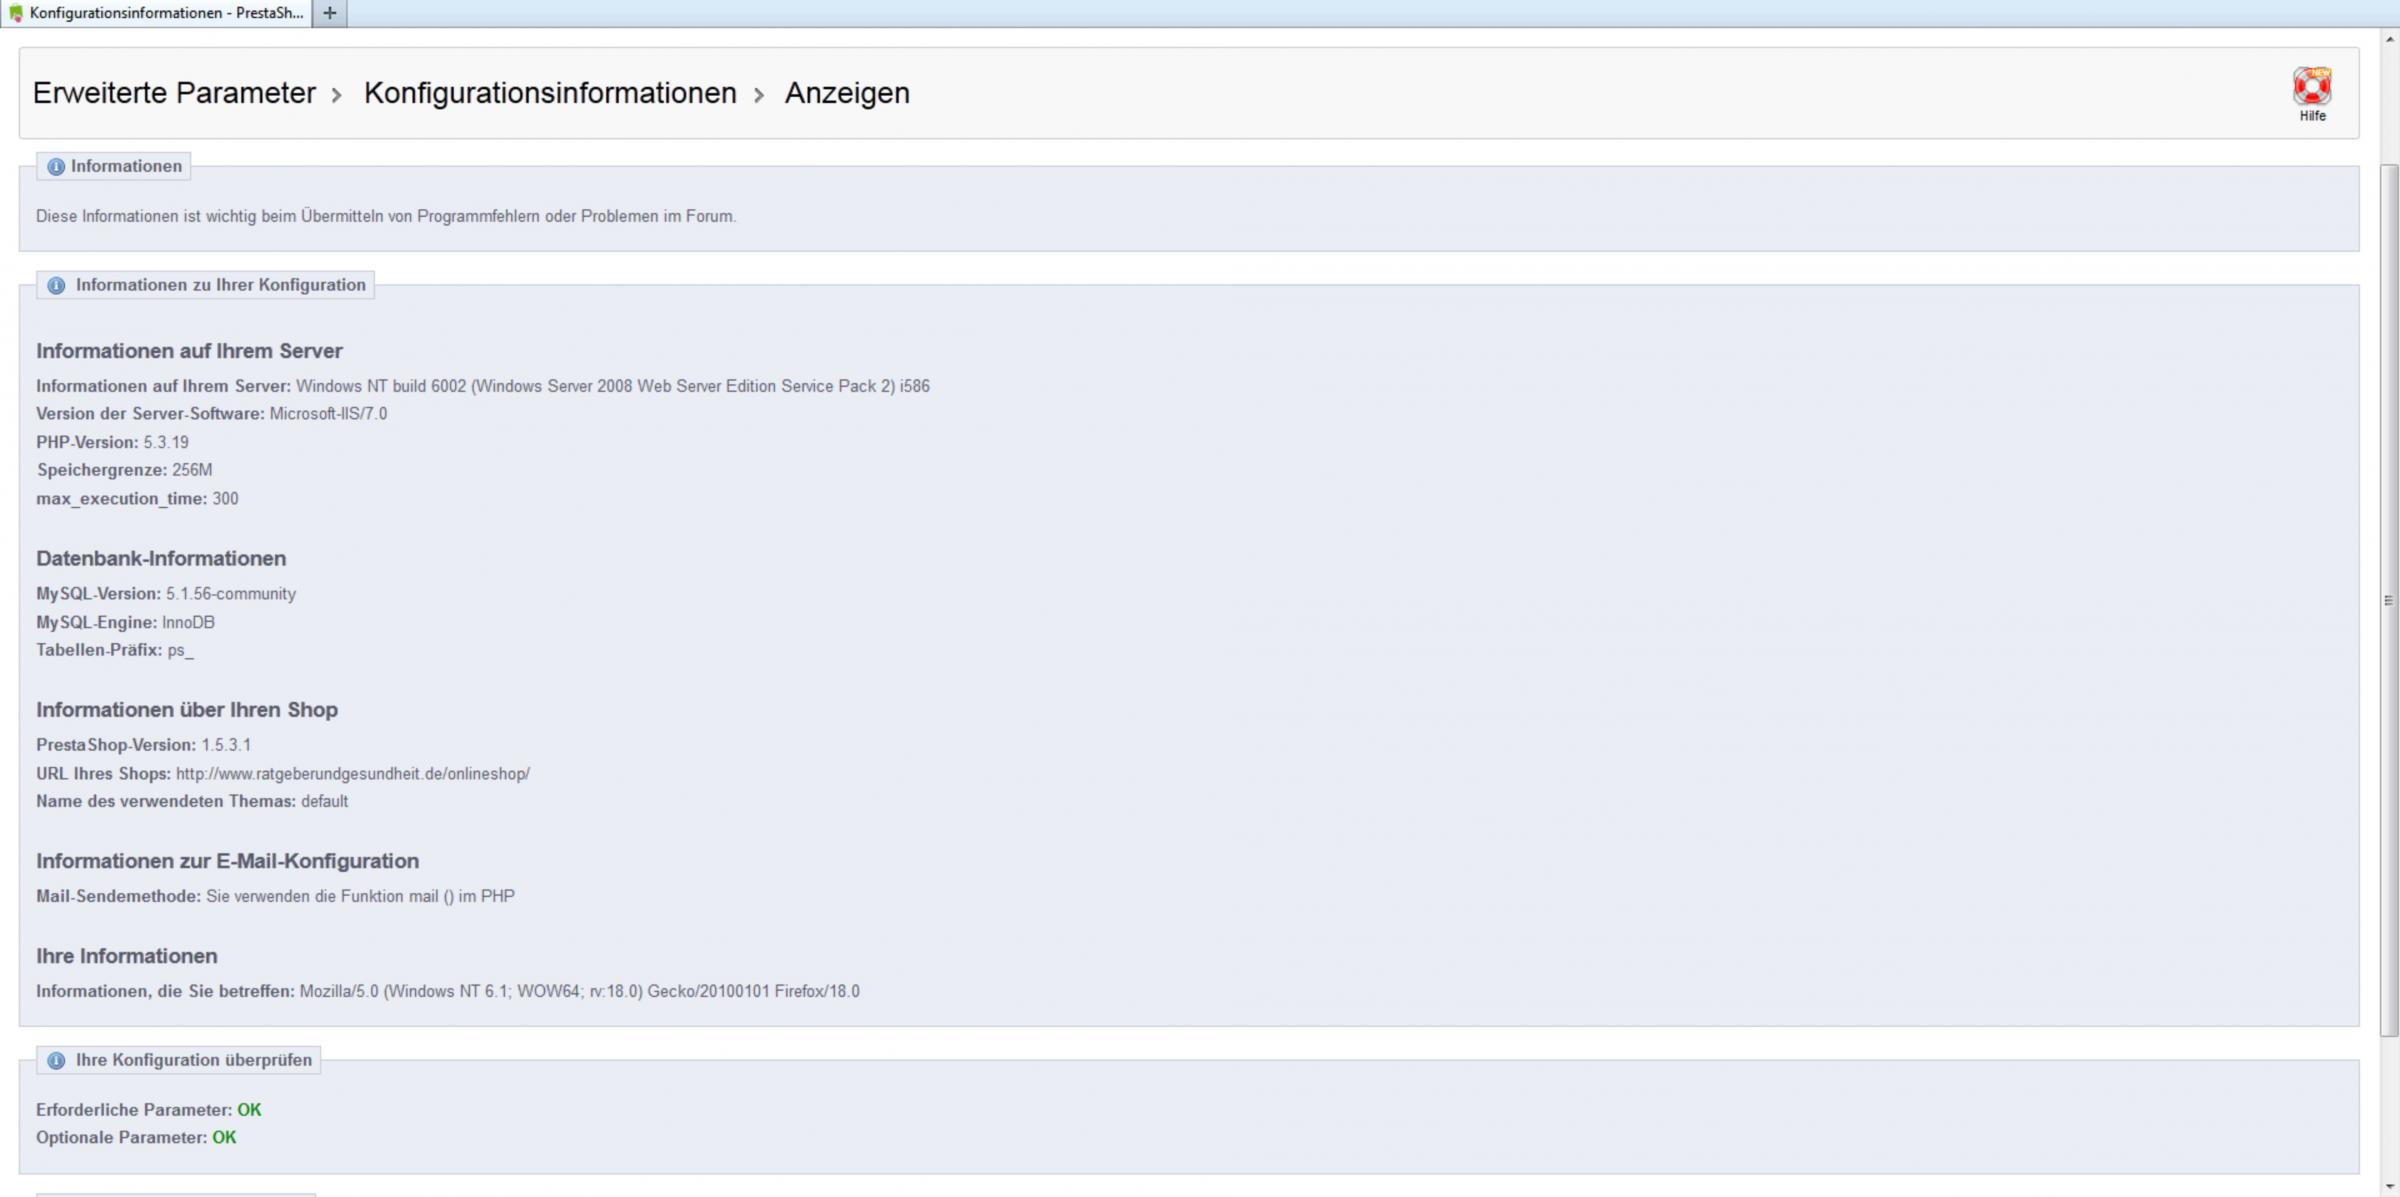Image resolution: width=2400 pixels, height=1197 pixels.
Task: Click chevron after 'Erweiterte Parameter' breadcrumb
Action: 337,95
